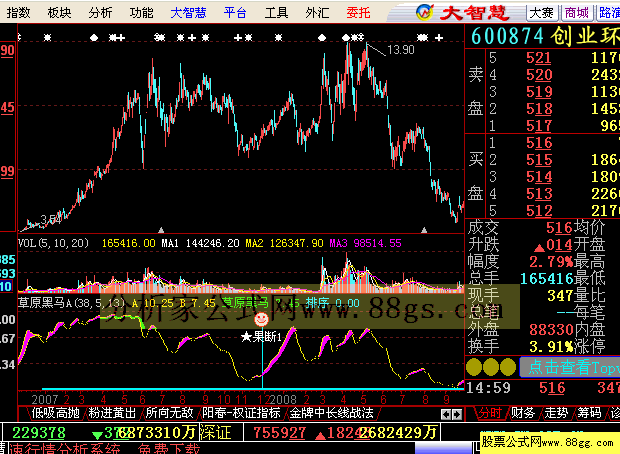
Task: Click the gray triangle marker below August 2008
Action: (x=424, y=230)
